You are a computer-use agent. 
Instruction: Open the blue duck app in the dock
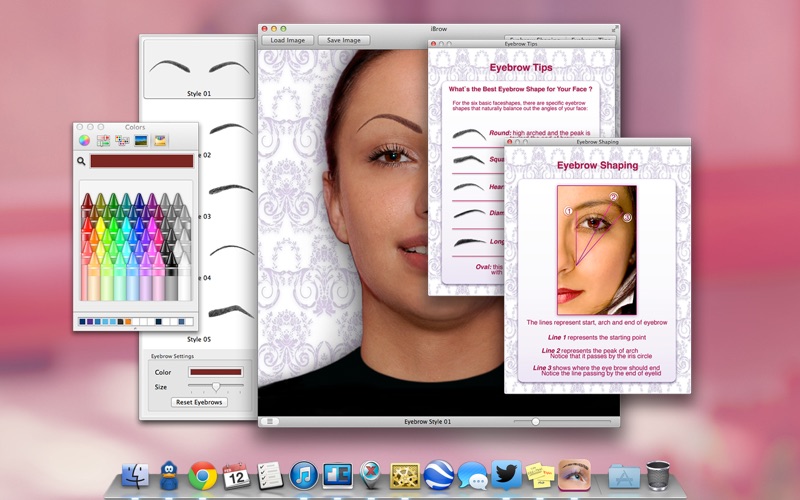click(169, 475)
